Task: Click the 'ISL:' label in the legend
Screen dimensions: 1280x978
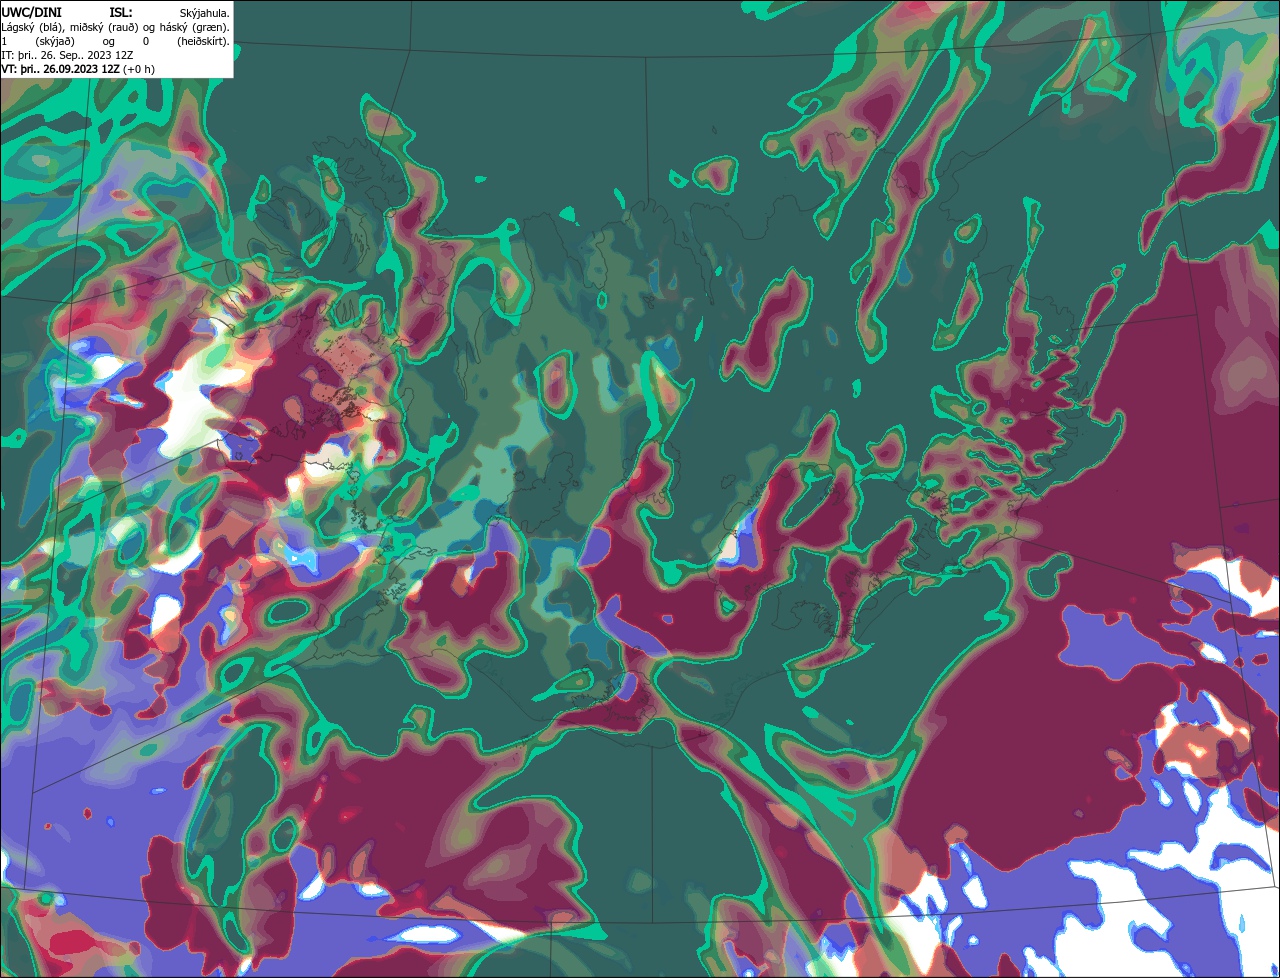Action: (x=121, y=13)
